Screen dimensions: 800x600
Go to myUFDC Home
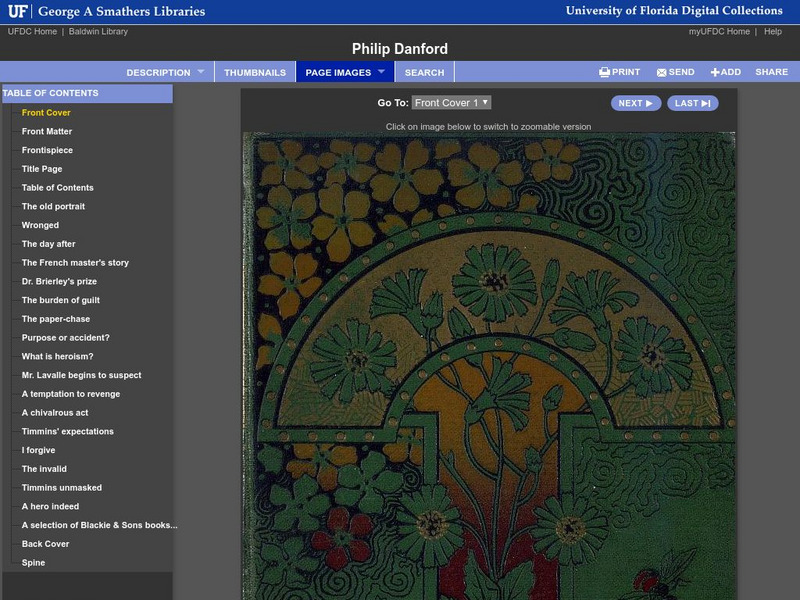coord(719,32)
